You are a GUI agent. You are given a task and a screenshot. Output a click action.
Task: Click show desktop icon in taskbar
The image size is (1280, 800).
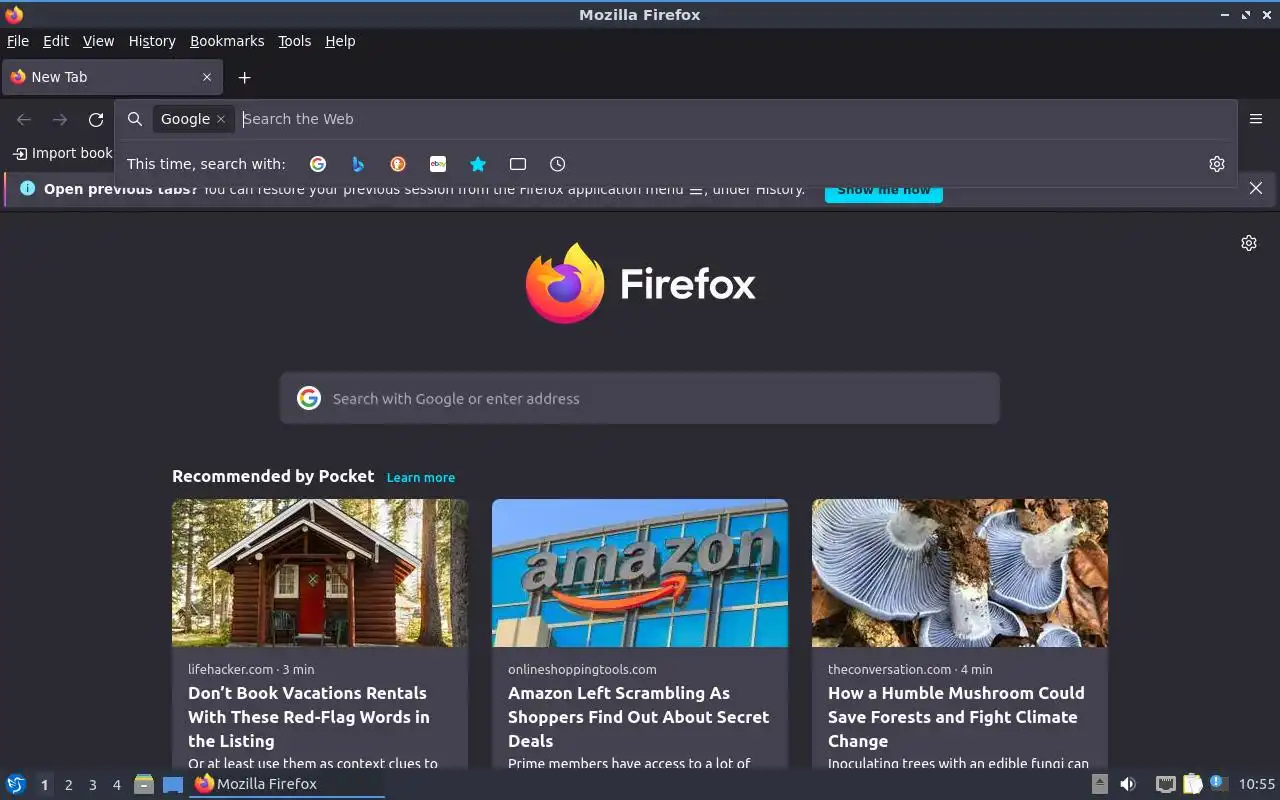pyautogui.click(x=173, y=784)
